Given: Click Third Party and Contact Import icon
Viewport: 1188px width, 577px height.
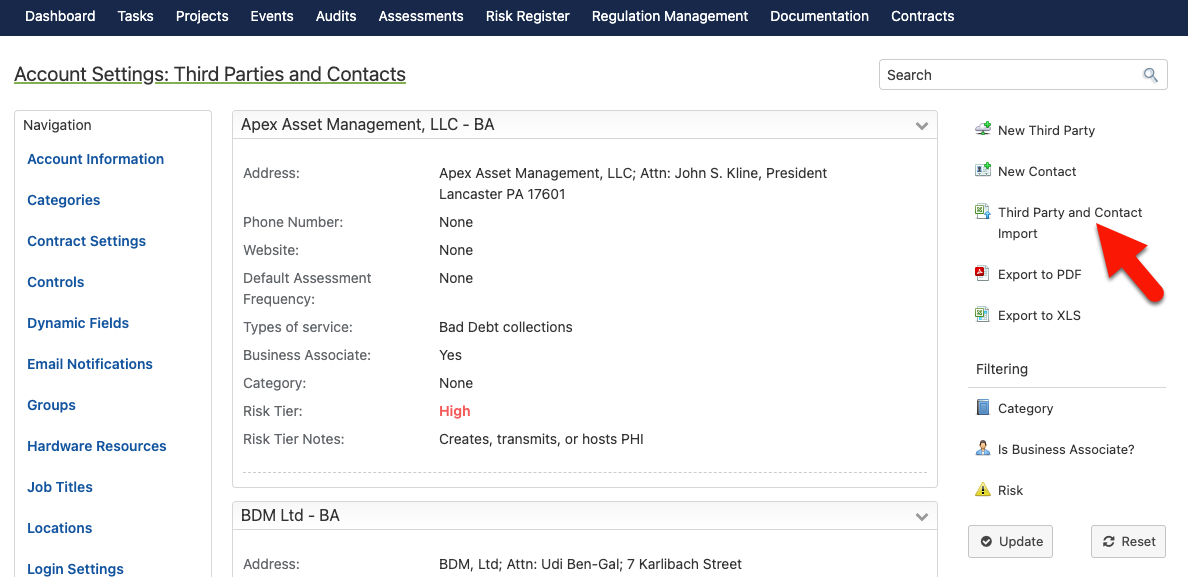Looking at the screenshot, I should 983,212.
